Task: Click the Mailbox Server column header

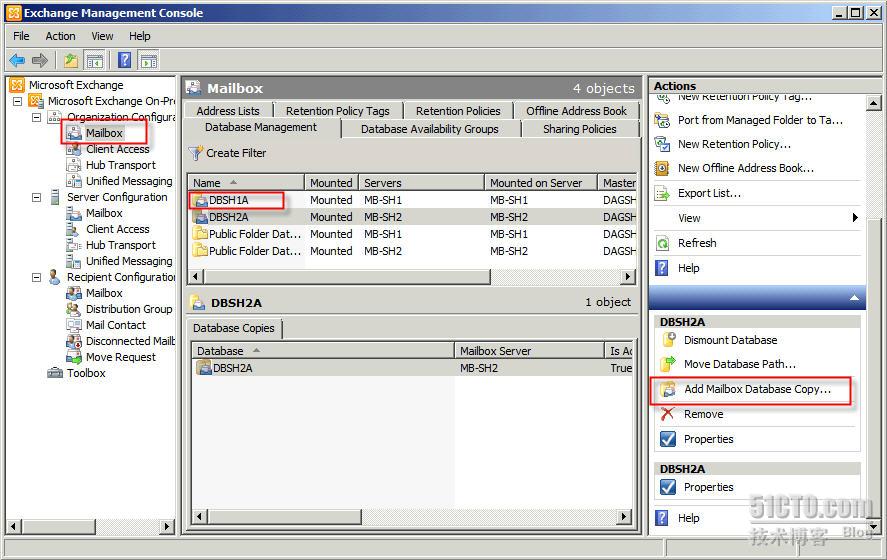Action: coord(529,351)
